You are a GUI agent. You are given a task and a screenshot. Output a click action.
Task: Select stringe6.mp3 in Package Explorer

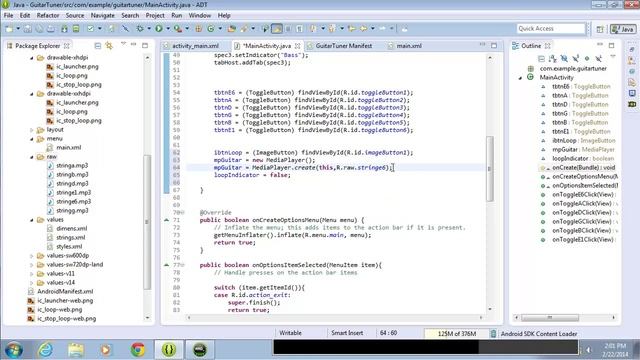73,202
